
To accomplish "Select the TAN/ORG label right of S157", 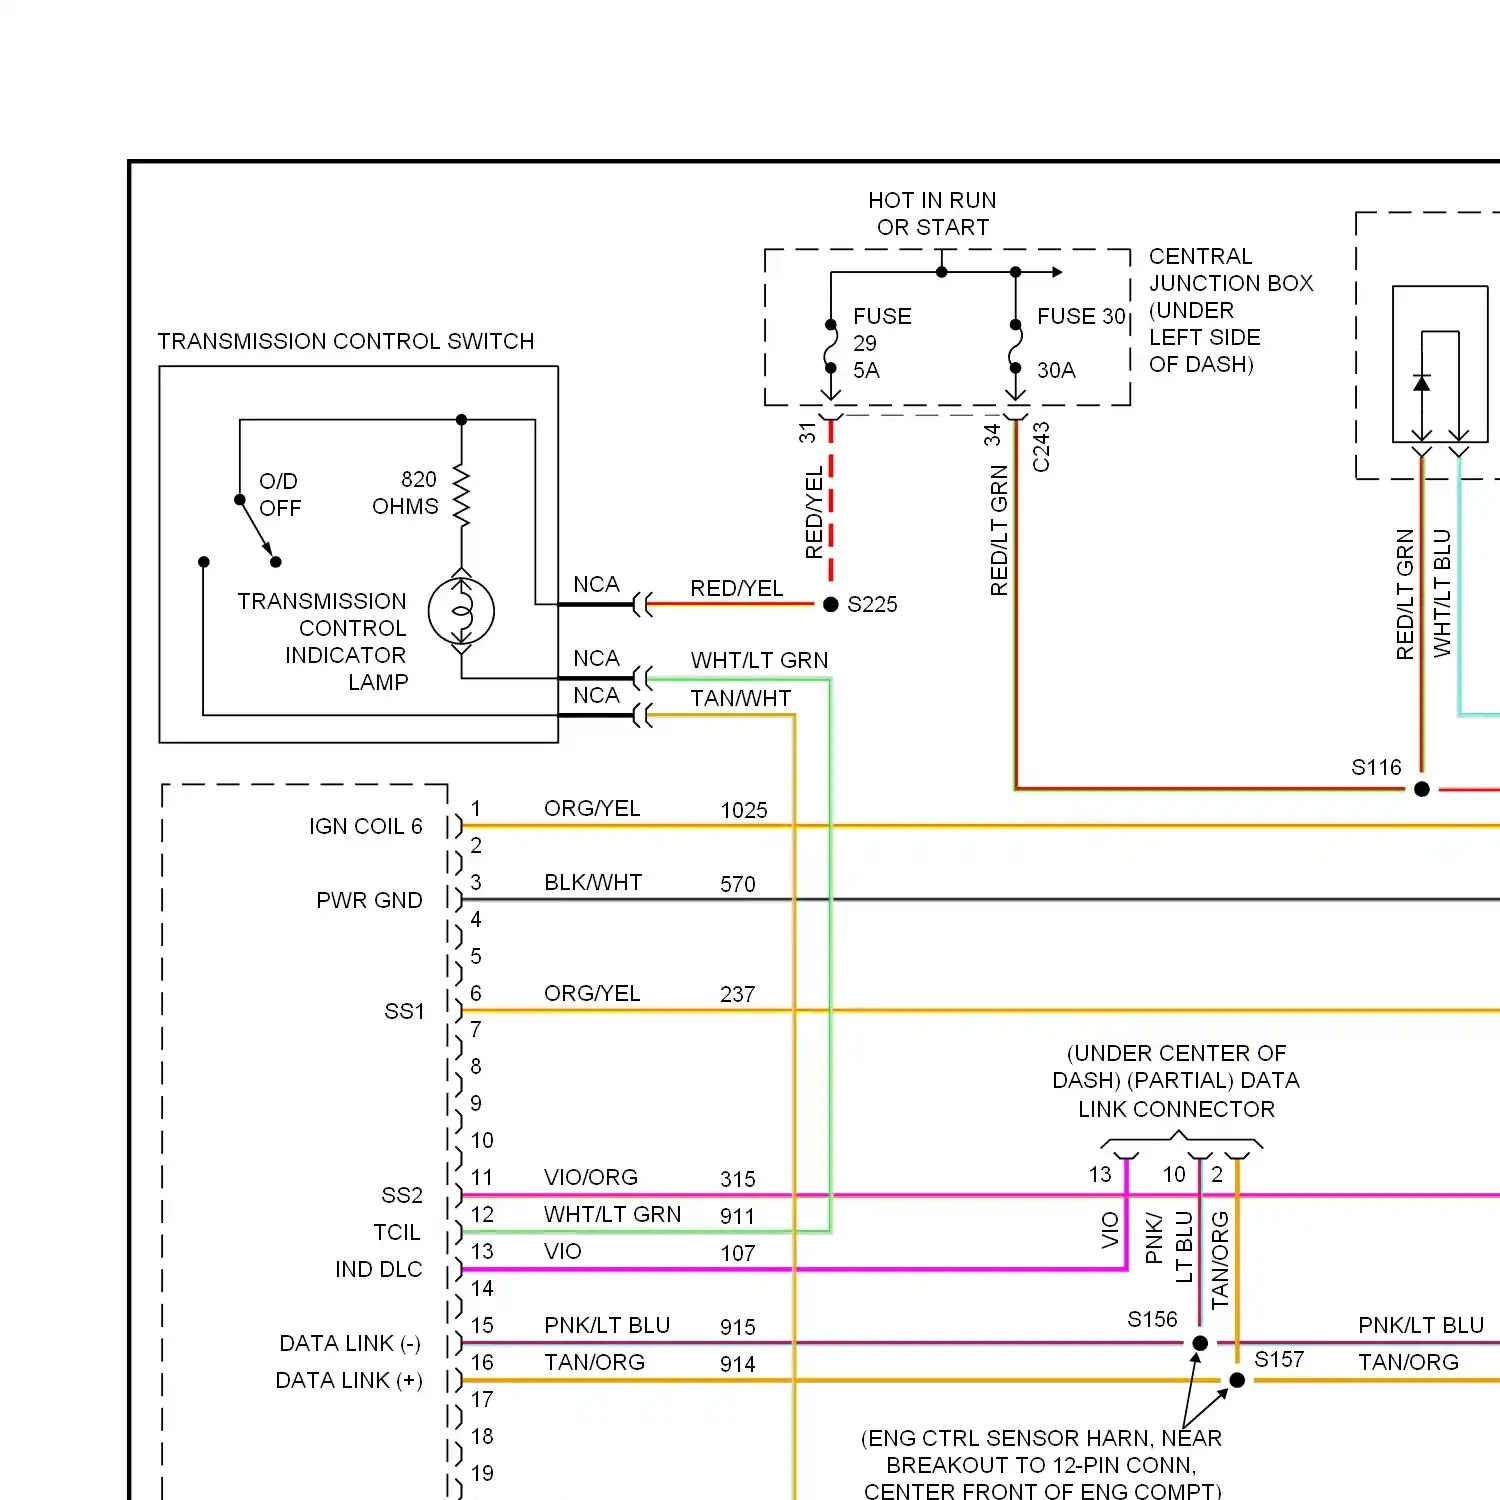I will pyautogui.click(x=1408, y=1362).
